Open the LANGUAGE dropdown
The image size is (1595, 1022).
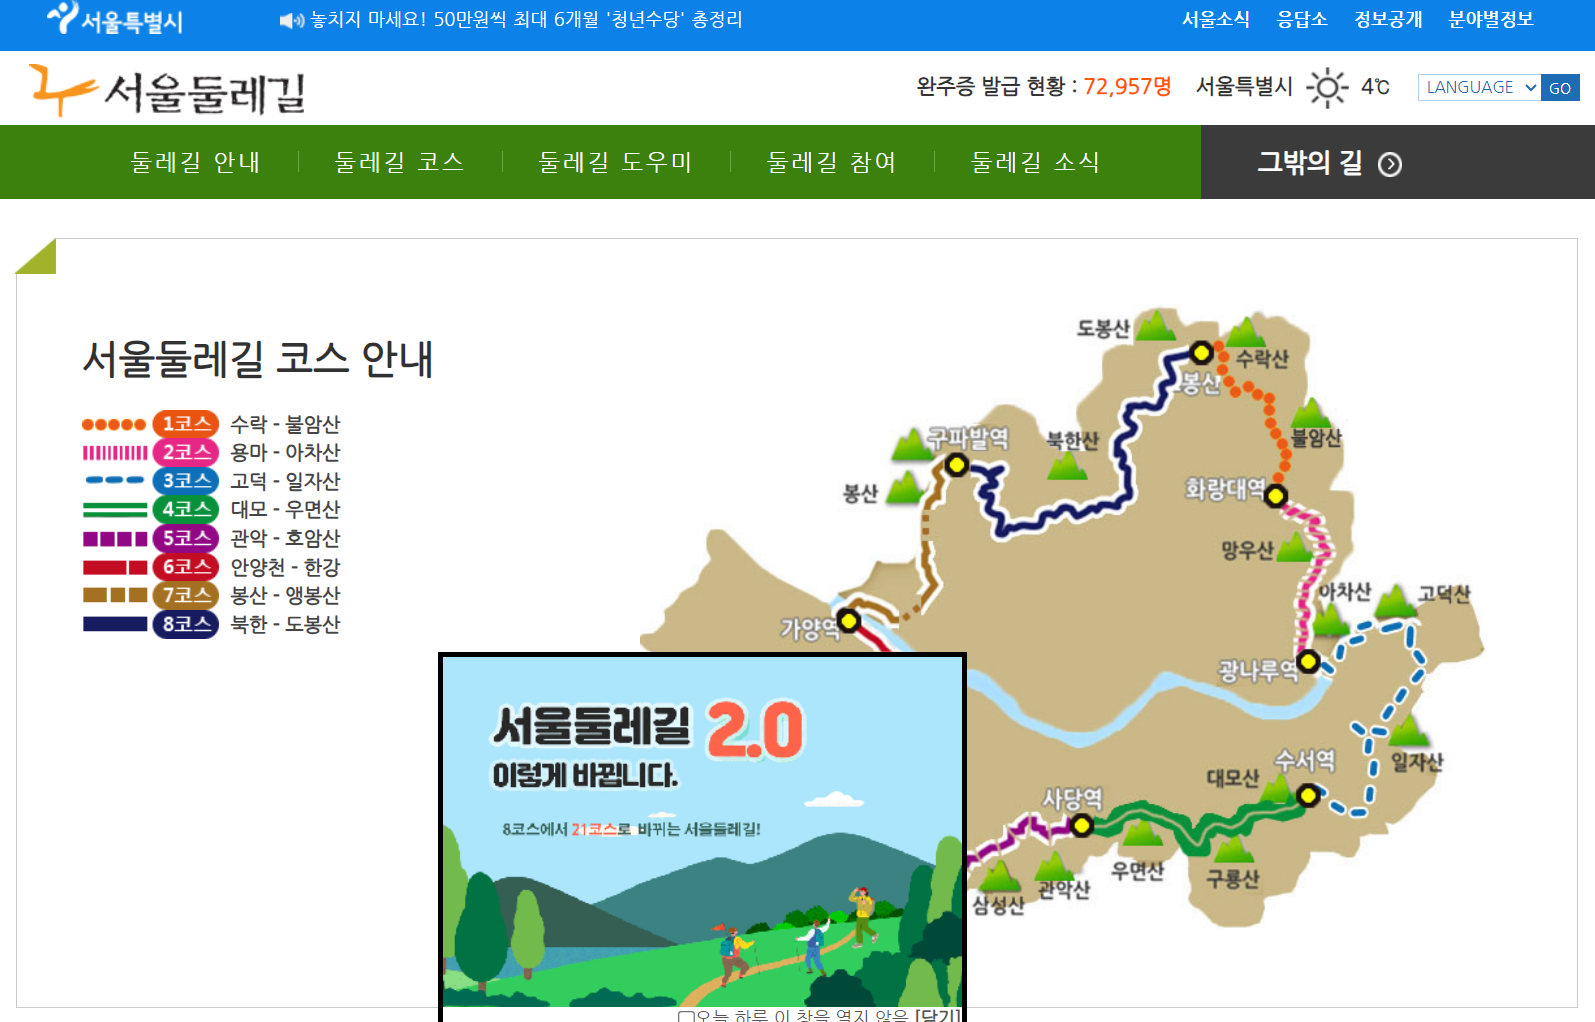(1479, 87)
